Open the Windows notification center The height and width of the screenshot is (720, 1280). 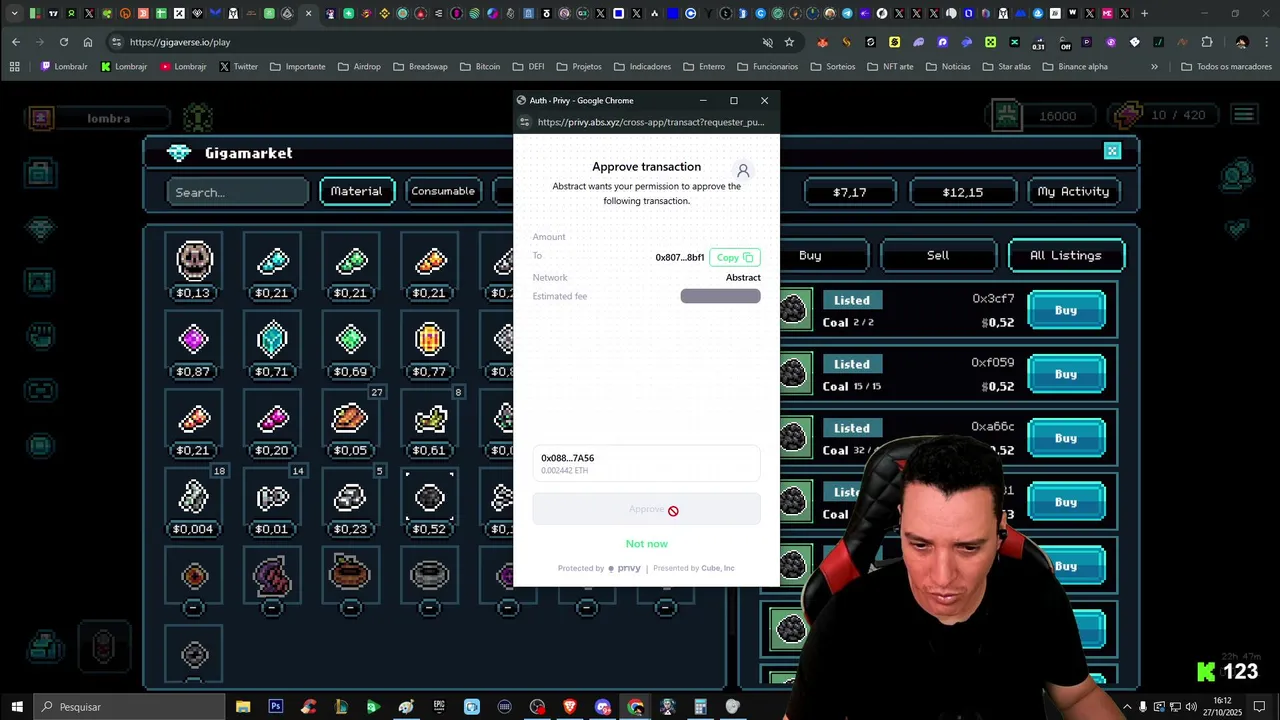point(1260,707)
